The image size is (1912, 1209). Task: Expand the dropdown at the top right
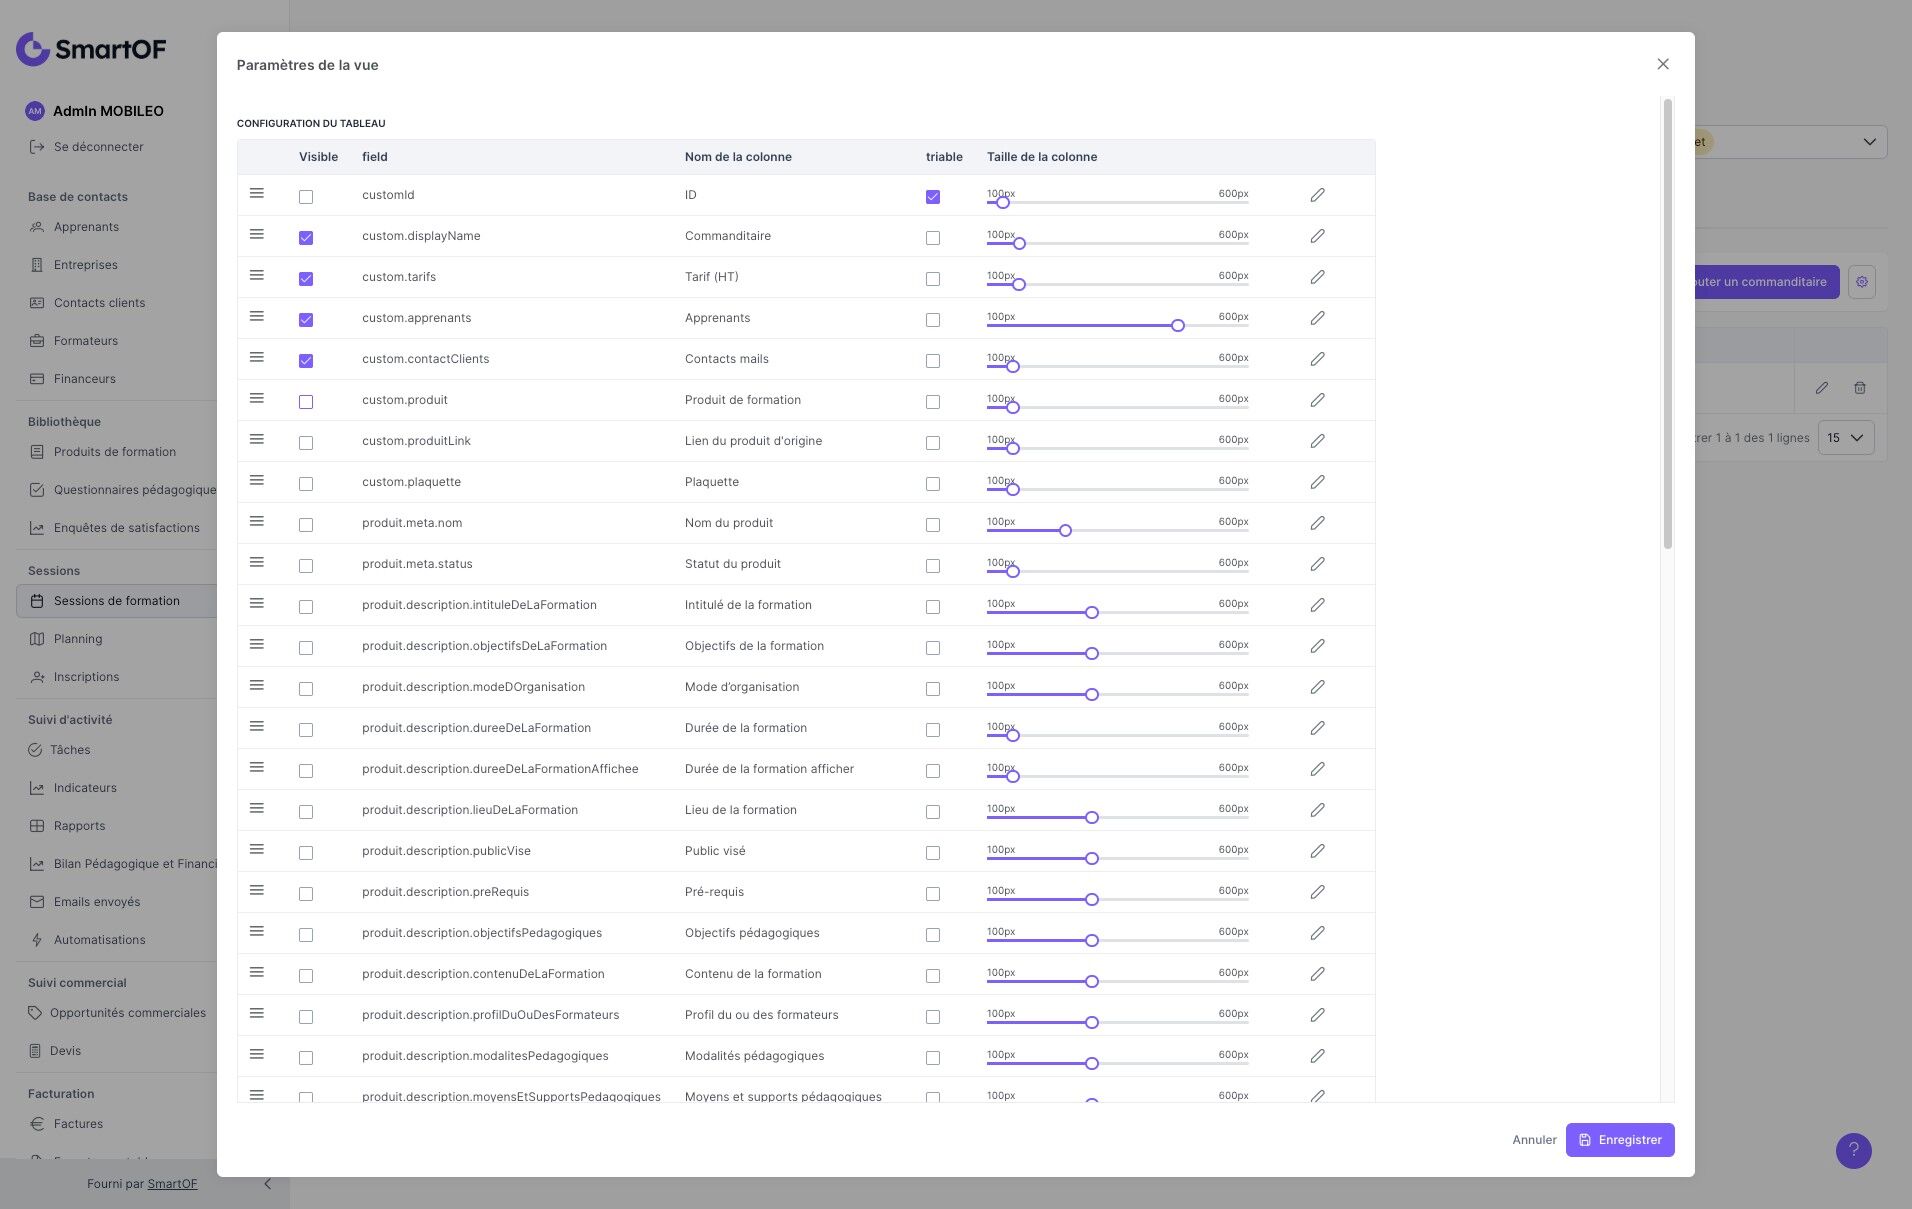[1868, 142]
